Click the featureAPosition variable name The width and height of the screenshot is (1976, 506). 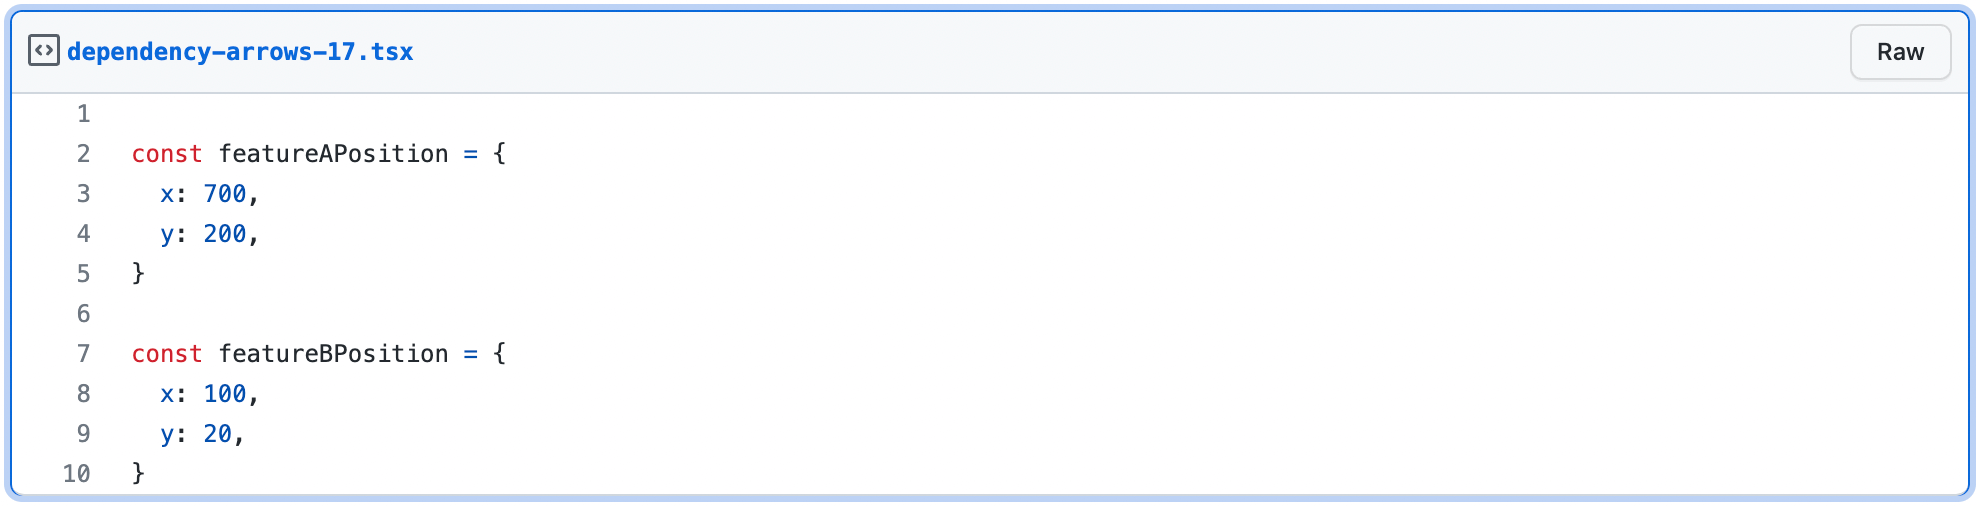[334, 154]
